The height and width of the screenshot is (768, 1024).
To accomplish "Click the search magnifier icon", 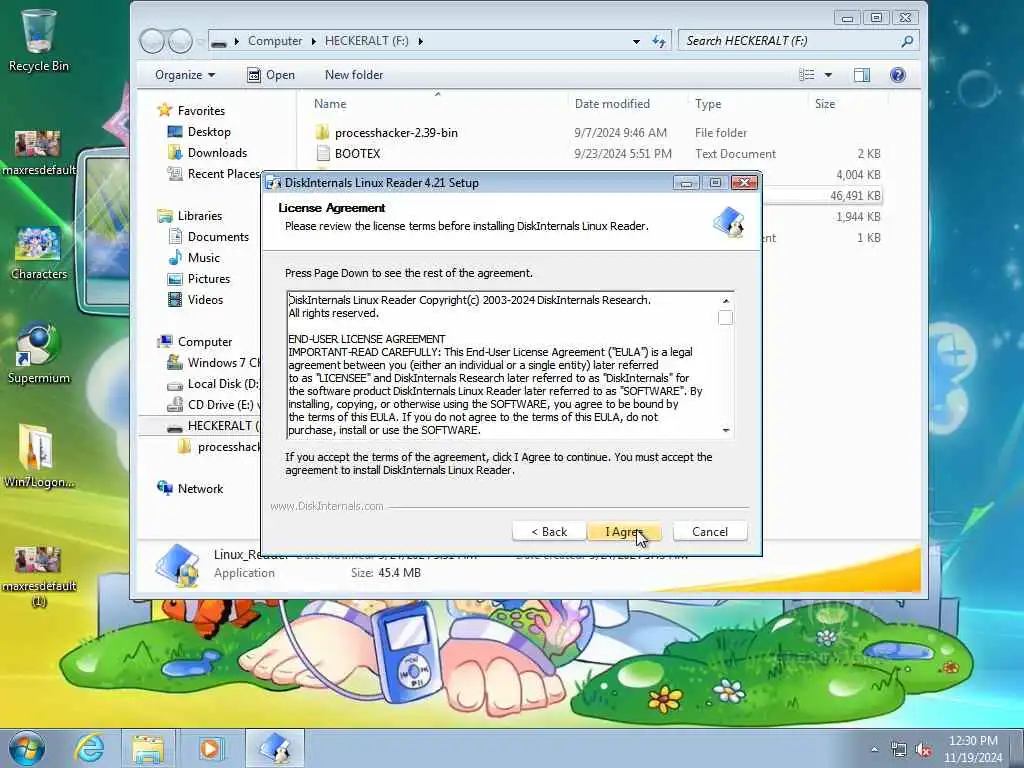I will (907, 41).
